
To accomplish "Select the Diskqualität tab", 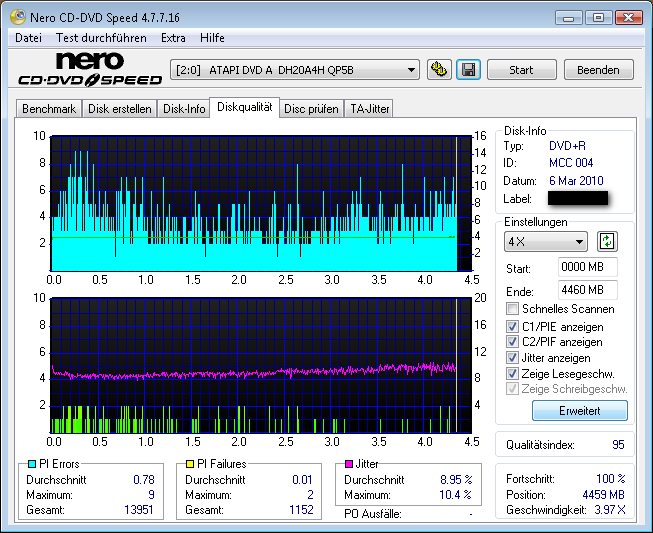I will (x=244, y=107).
